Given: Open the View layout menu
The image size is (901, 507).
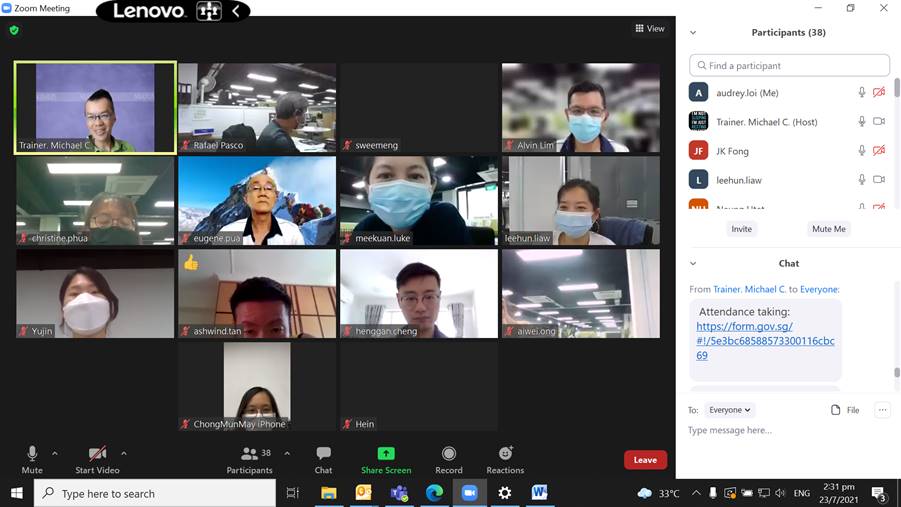Looking at the screenshot, I should point(650,28).
